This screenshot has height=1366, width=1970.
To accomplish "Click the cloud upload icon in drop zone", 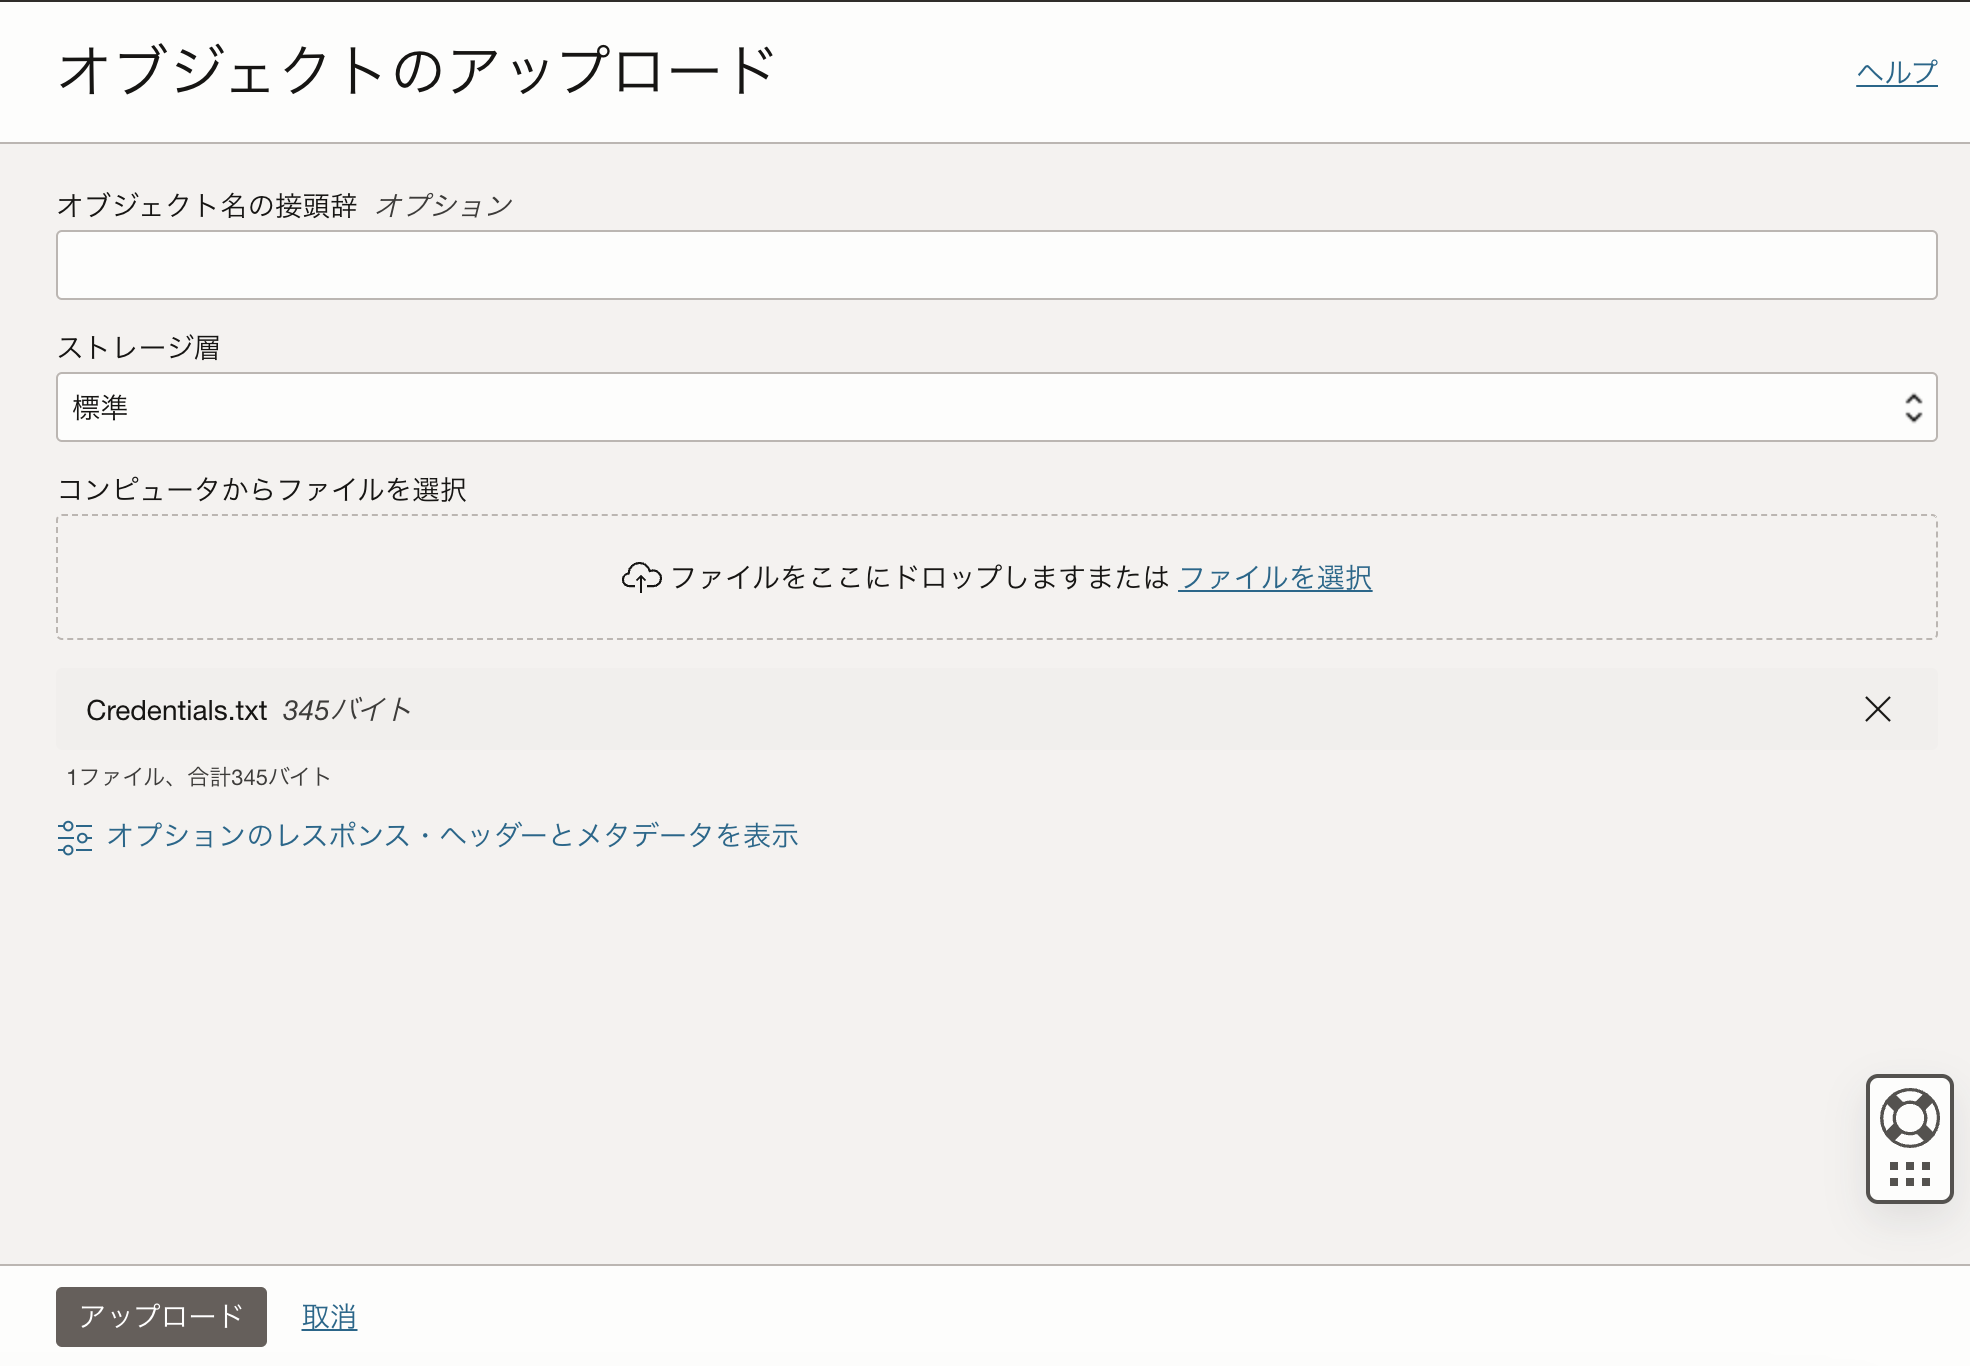I will [x=641, y=577].
